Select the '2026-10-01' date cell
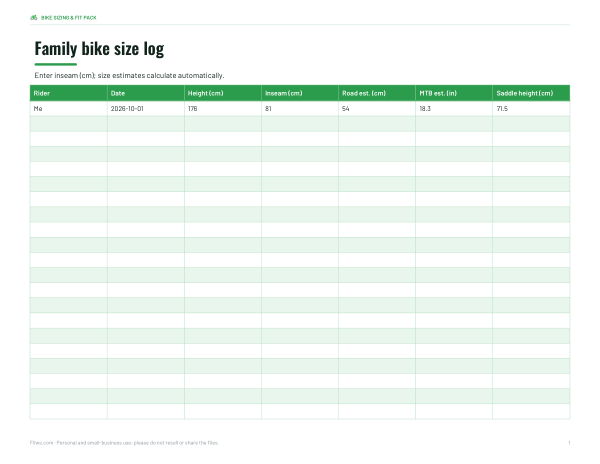The image size is (600, 464). (x=146, y=109)
